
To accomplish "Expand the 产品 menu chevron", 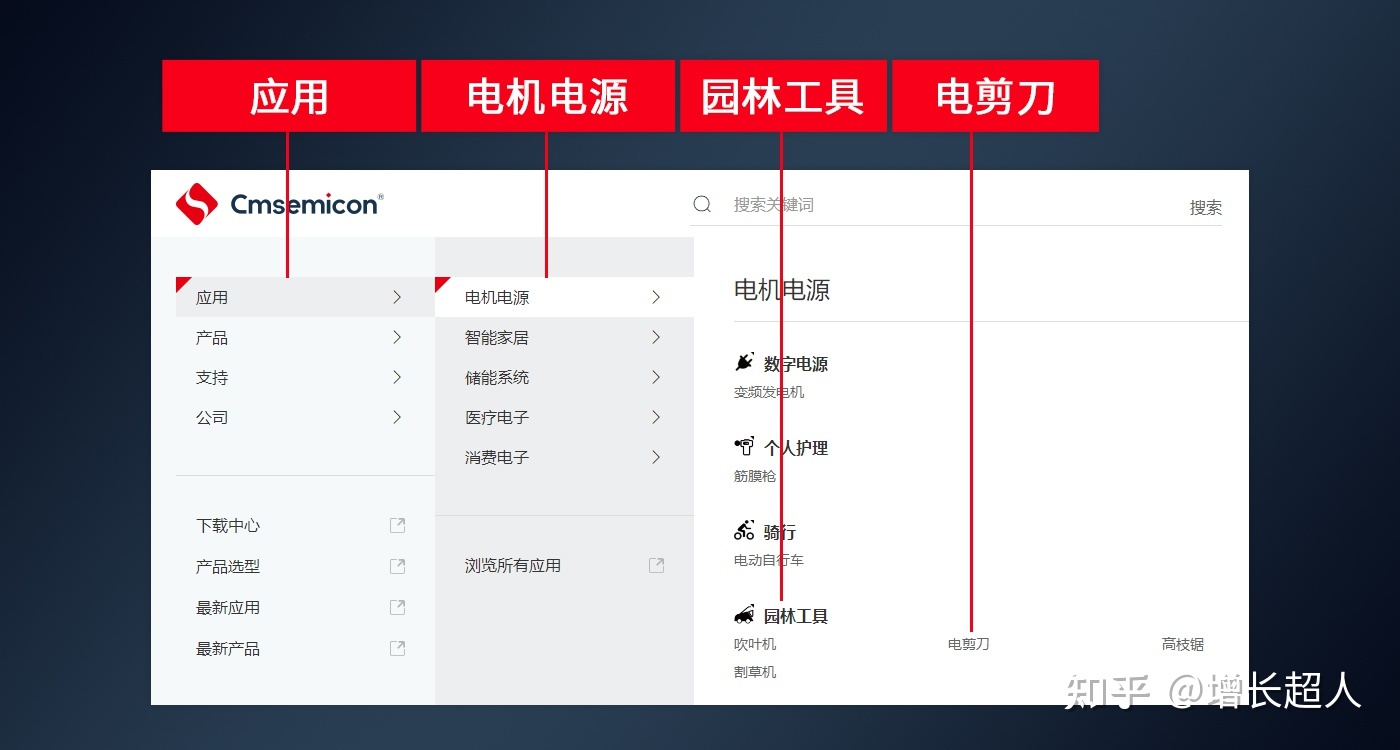I will tap(397, 337).
